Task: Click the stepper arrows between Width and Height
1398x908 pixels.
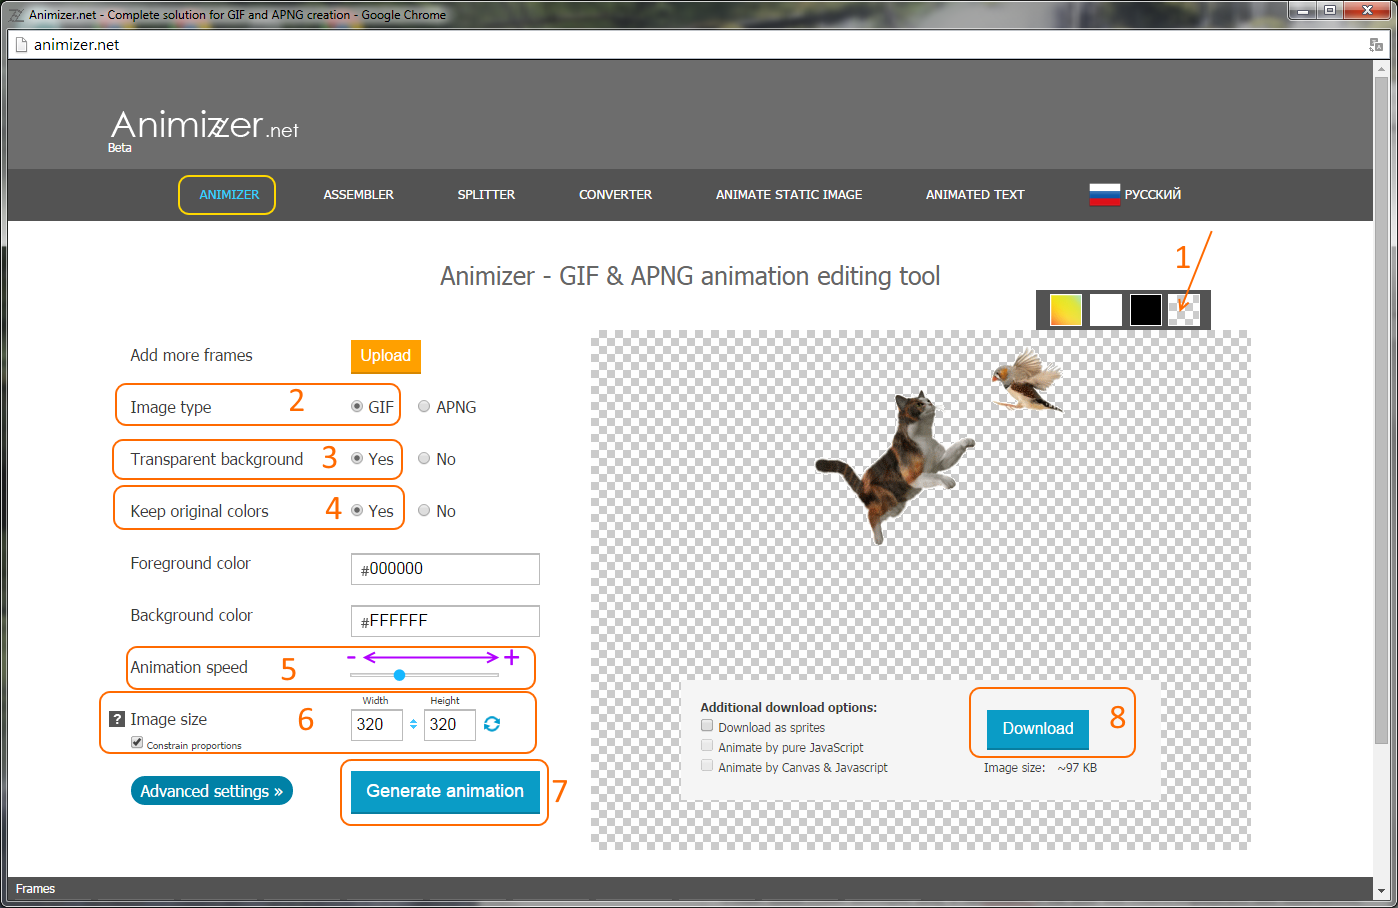Action: point(413,724)
